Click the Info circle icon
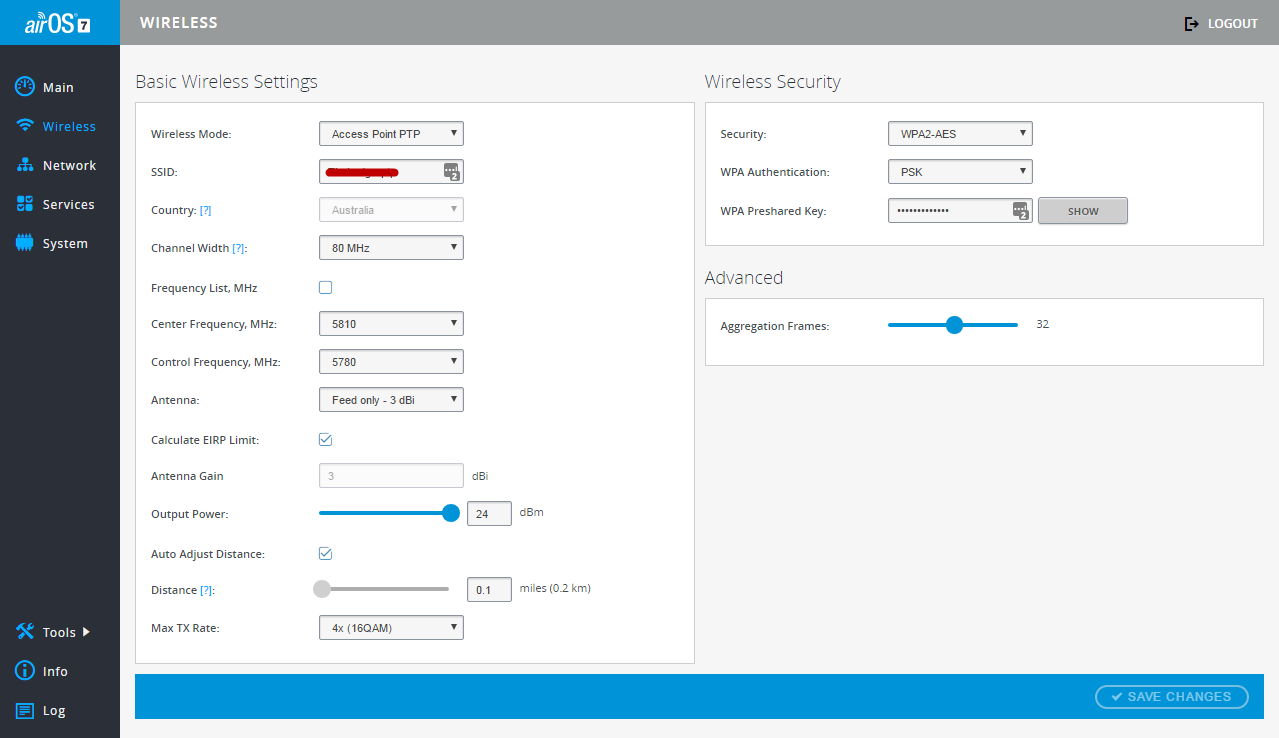This screenshot has height=738, width=1279. click(x=25, y=671)
